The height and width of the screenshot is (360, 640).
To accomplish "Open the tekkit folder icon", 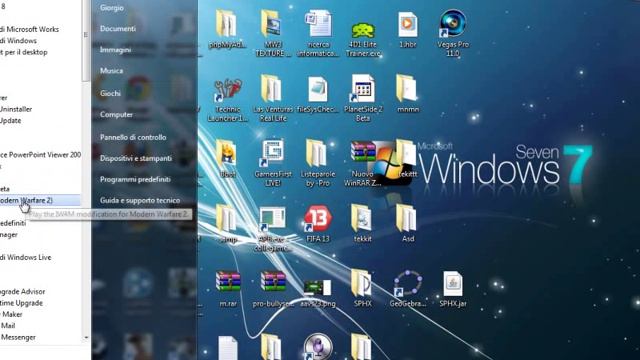I will (x=362, y=219).
